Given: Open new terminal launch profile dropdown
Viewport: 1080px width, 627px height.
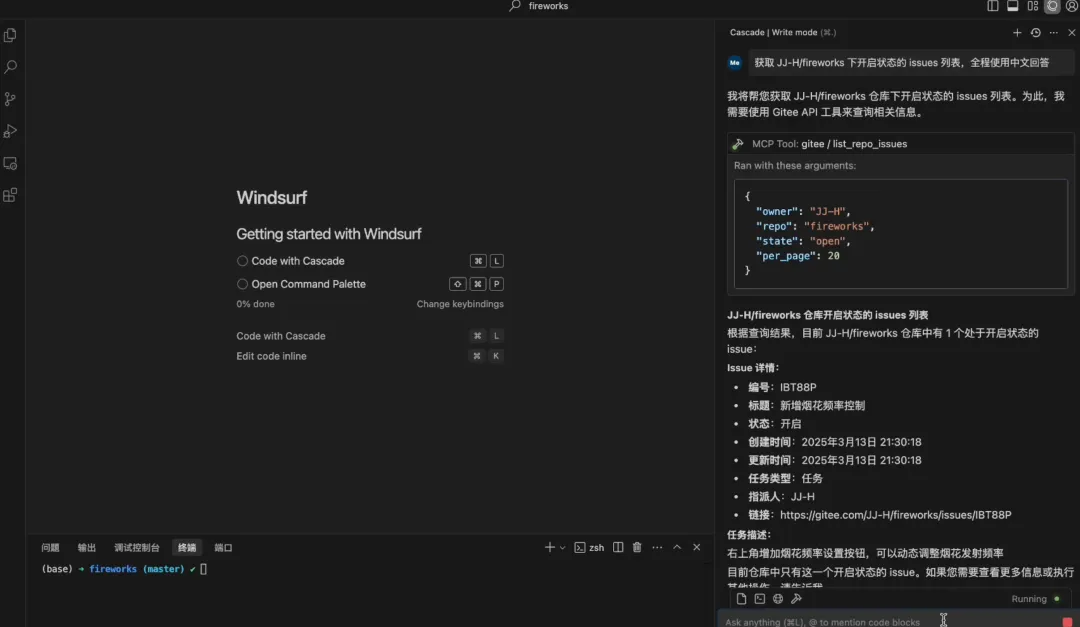Looking at the screenshot, I should click(562, 548).
